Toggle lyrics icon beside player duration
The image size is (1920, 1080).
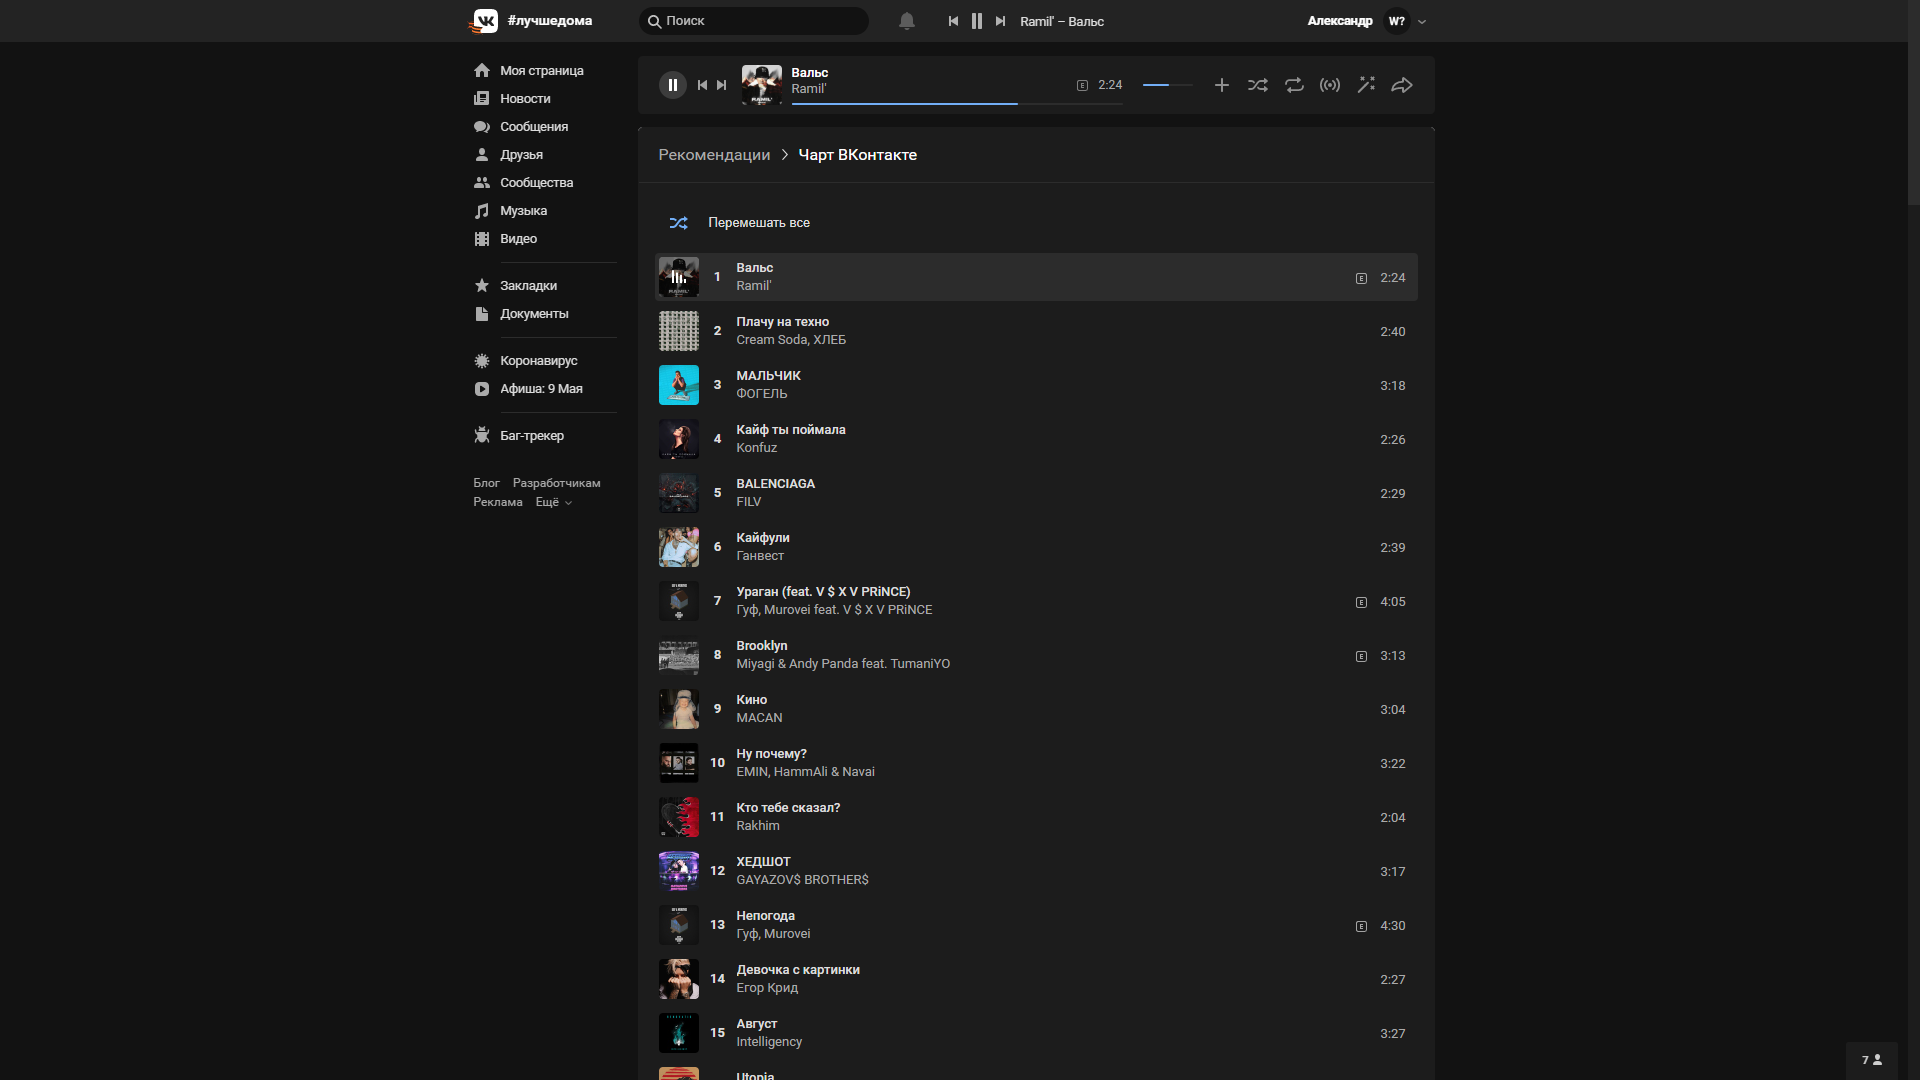tap(1082, 85)
